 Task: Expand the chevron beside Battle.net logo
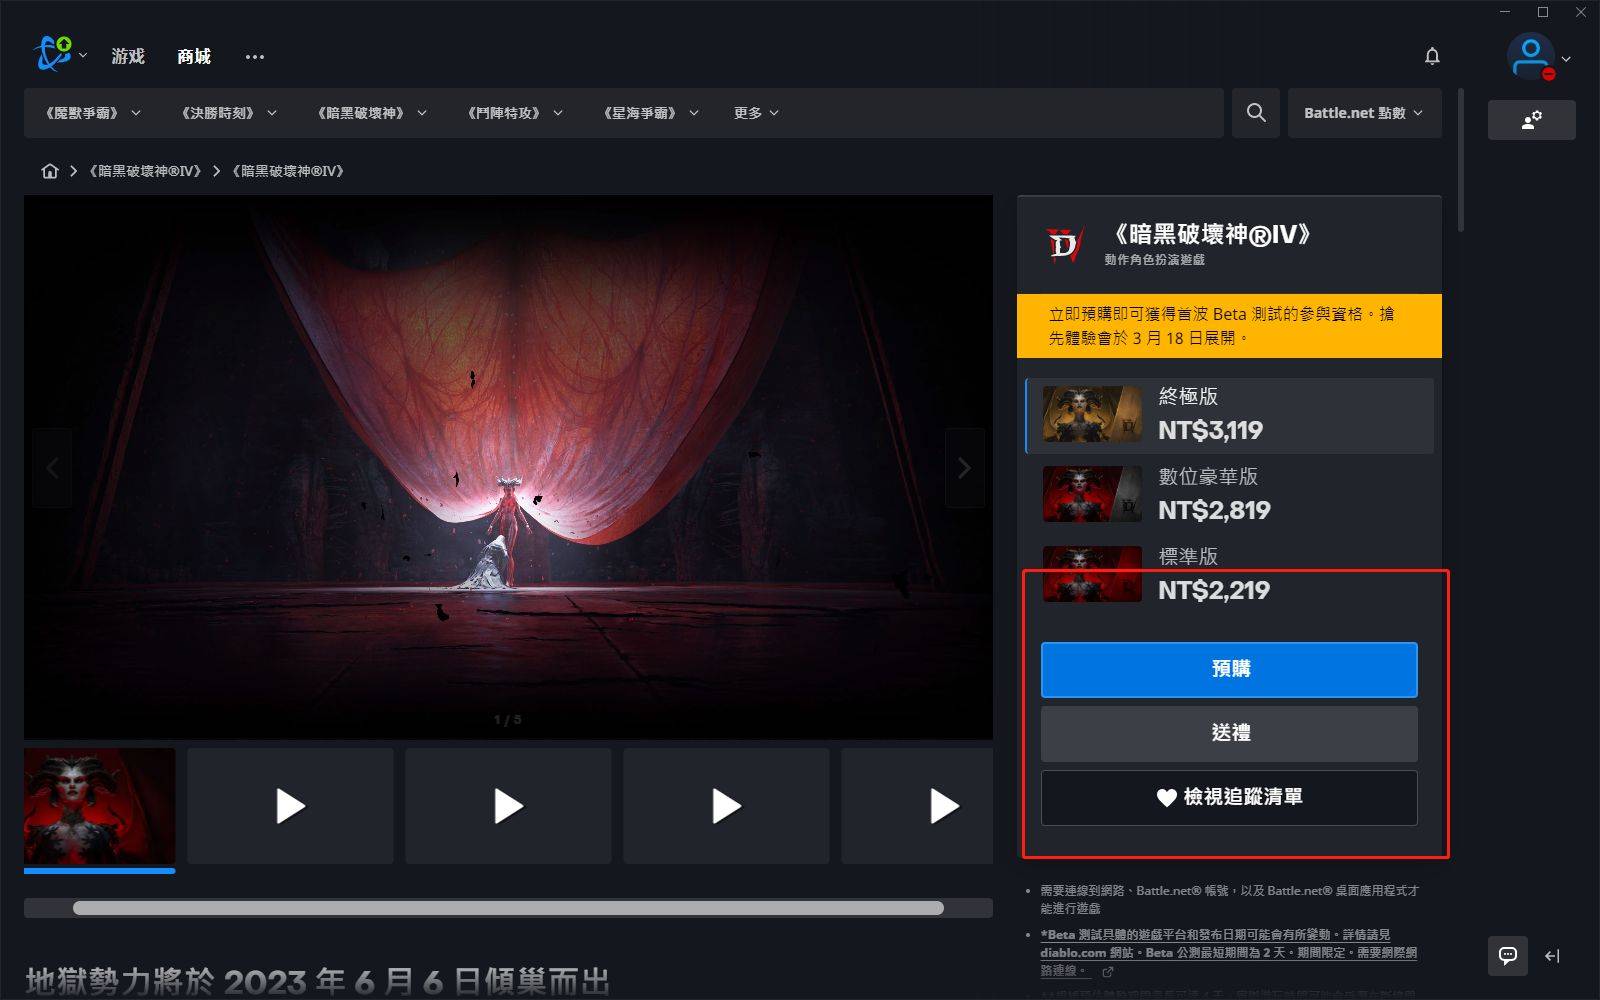point(83,56)
